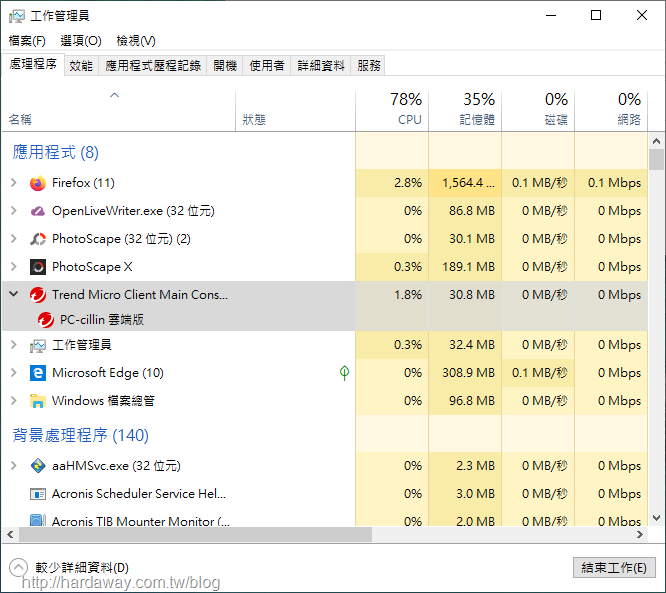Click the vertical scrollbar up arrow
This screenshot has height=593, width=666.
656,141
